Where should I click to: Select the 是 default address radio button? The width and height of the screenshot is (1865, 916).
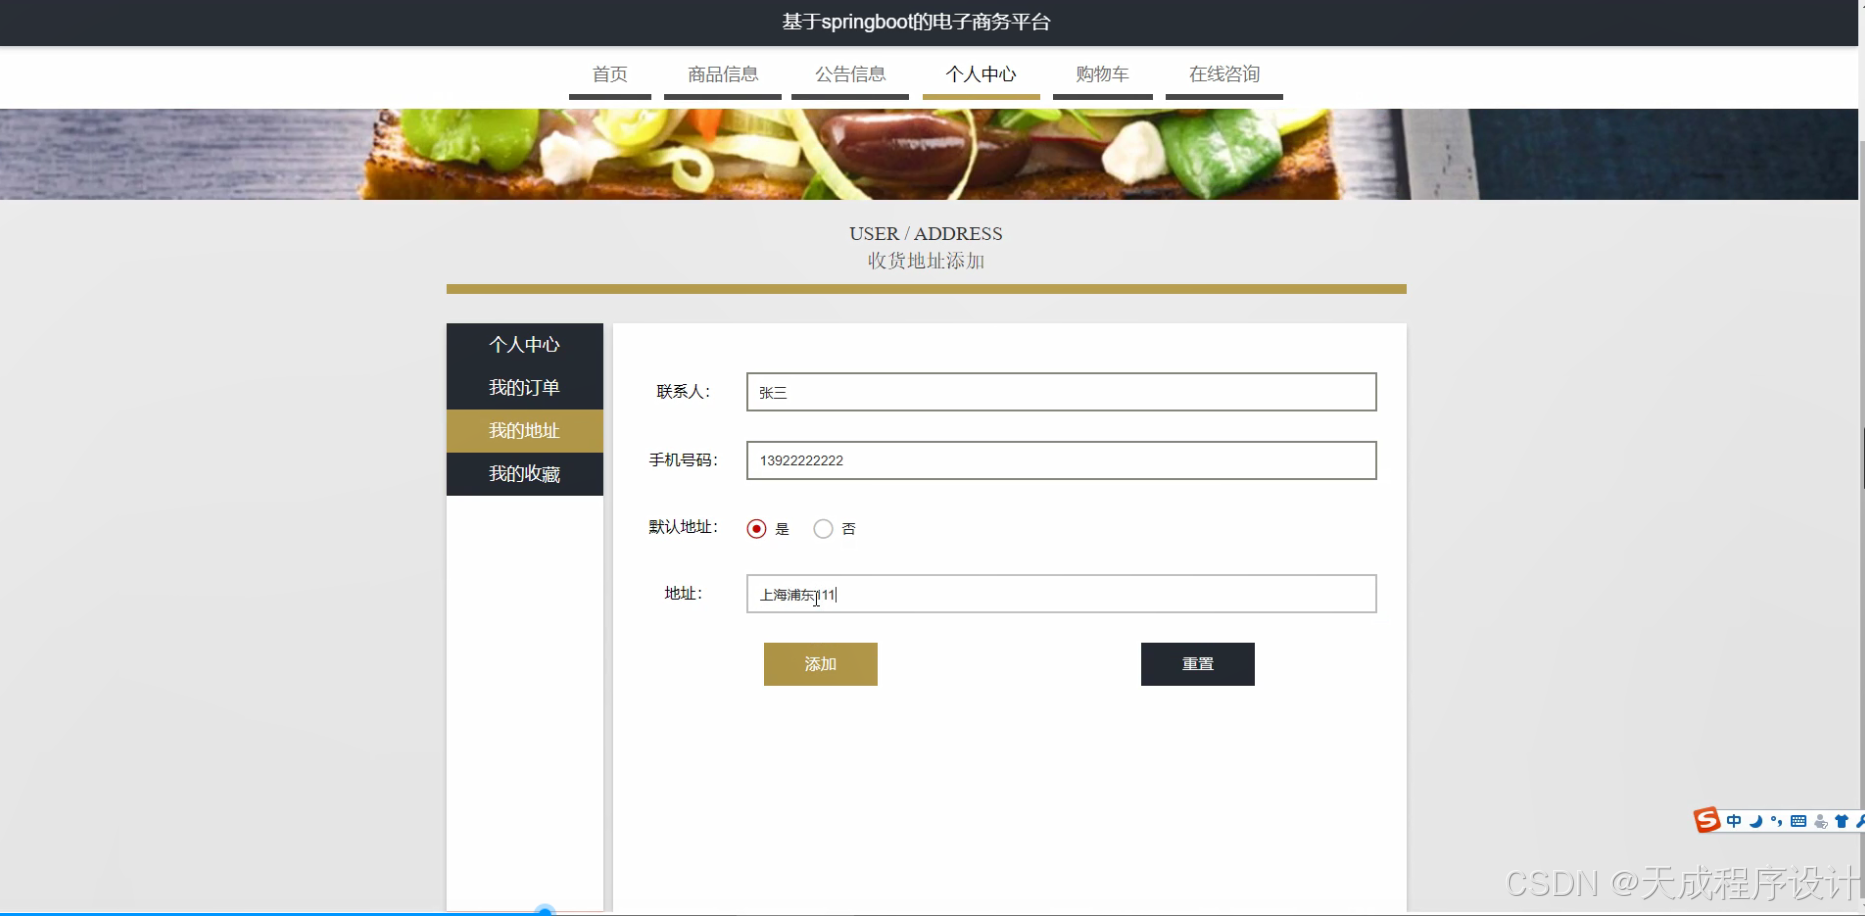[x=756, y=528]
